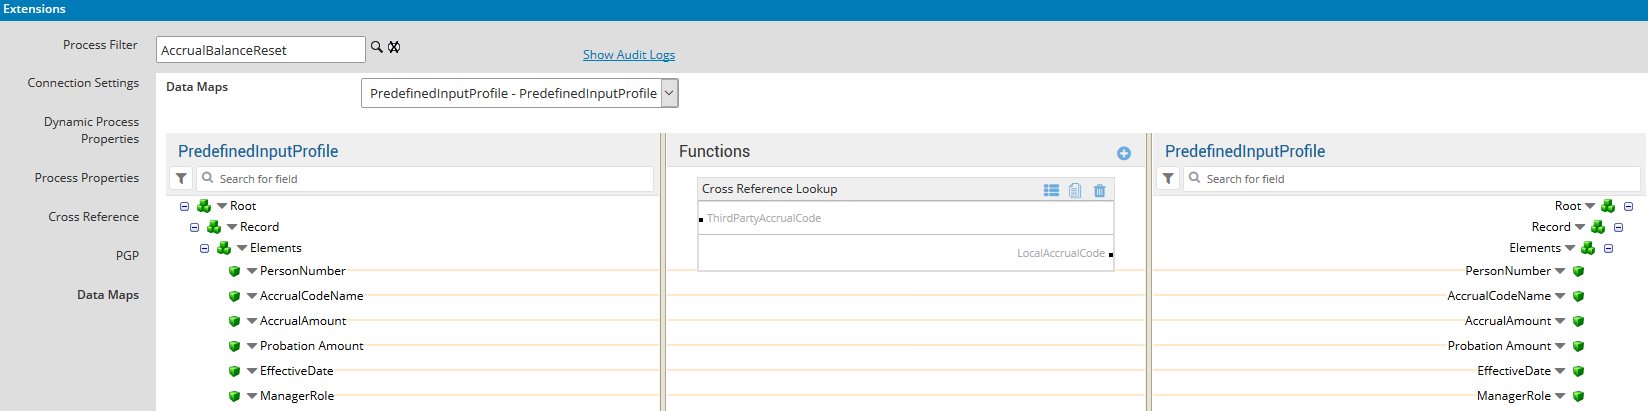1648x411 pixels.
Task: Open the right AccrualAmount field dropdown arrow
Action: (1560, 321)
